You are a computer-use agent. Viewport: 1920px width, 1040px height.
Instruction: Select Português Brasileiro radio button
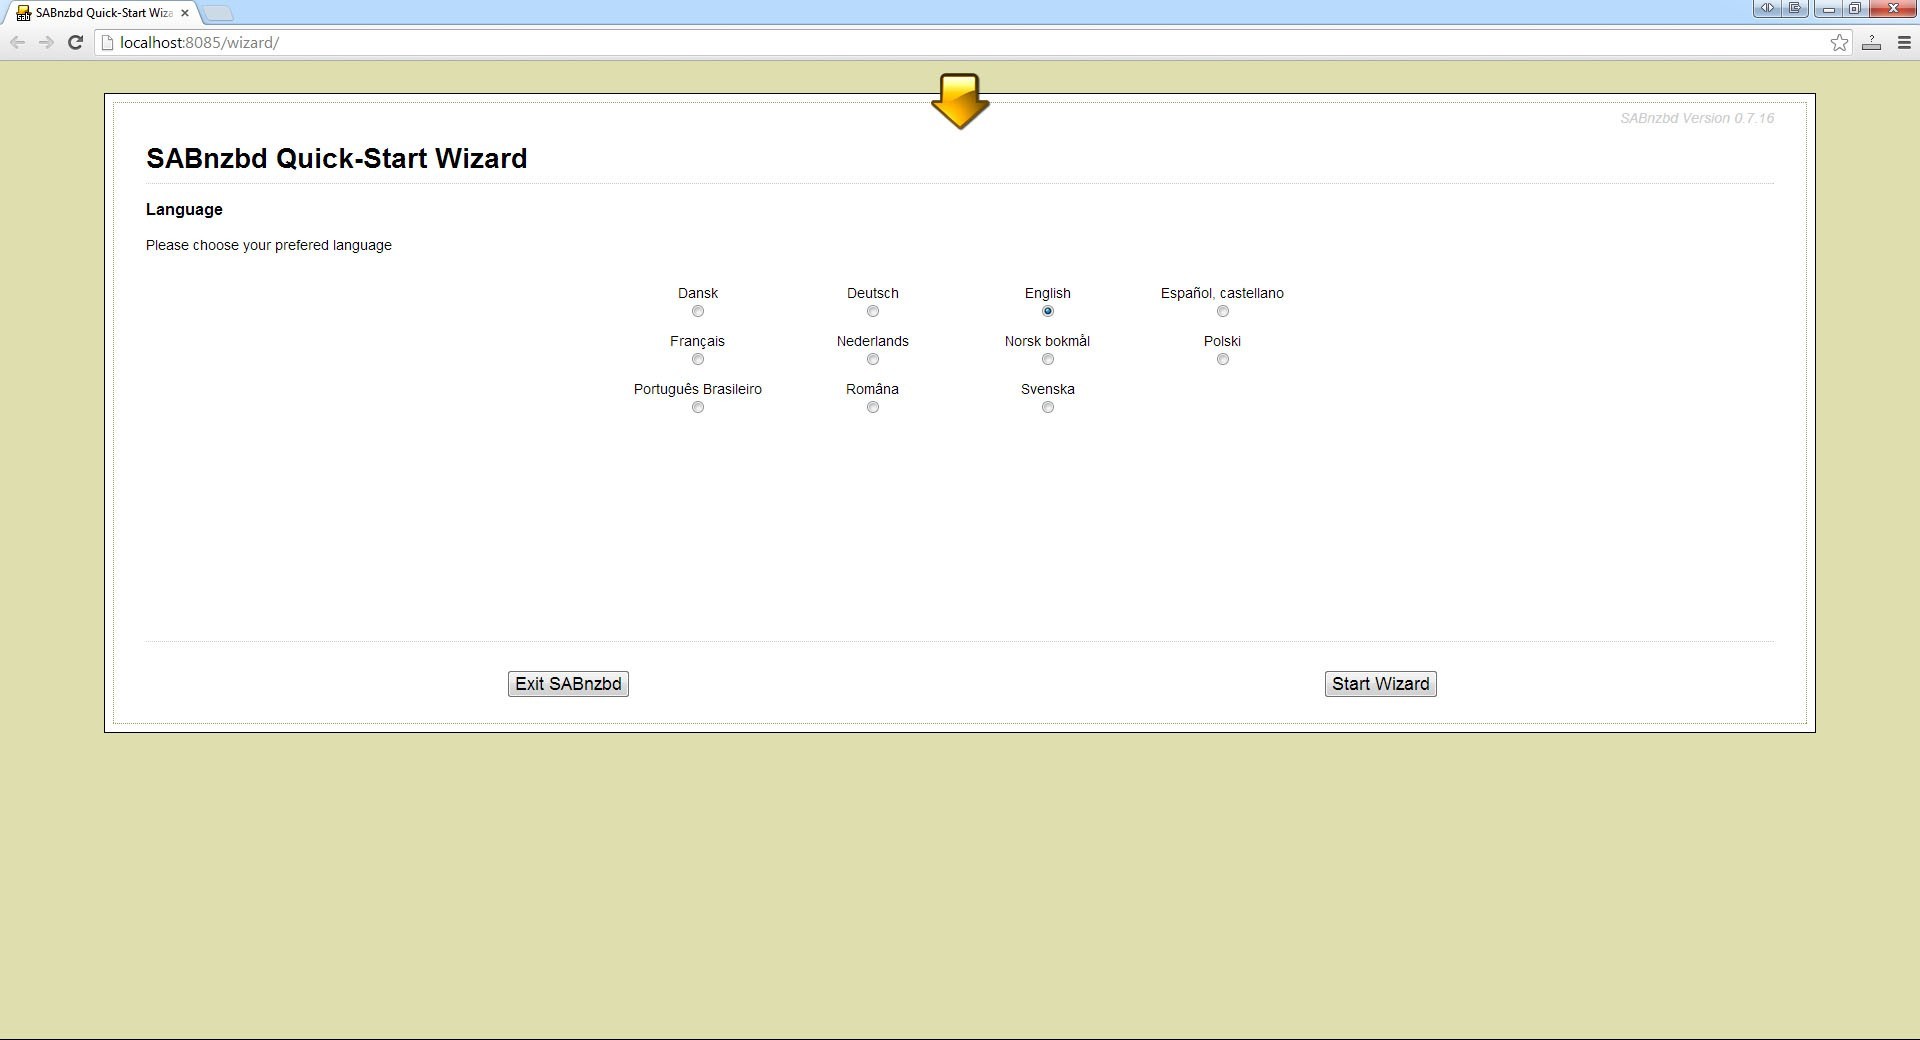tap(698, 407)
